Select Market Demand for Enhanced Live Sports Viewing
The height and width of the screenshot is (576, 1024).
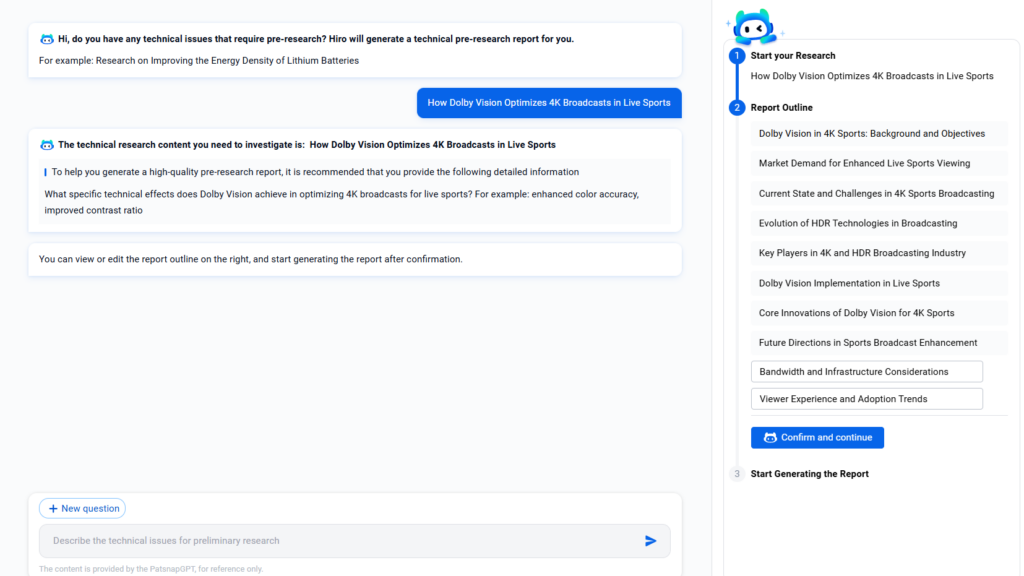point(864,163)
